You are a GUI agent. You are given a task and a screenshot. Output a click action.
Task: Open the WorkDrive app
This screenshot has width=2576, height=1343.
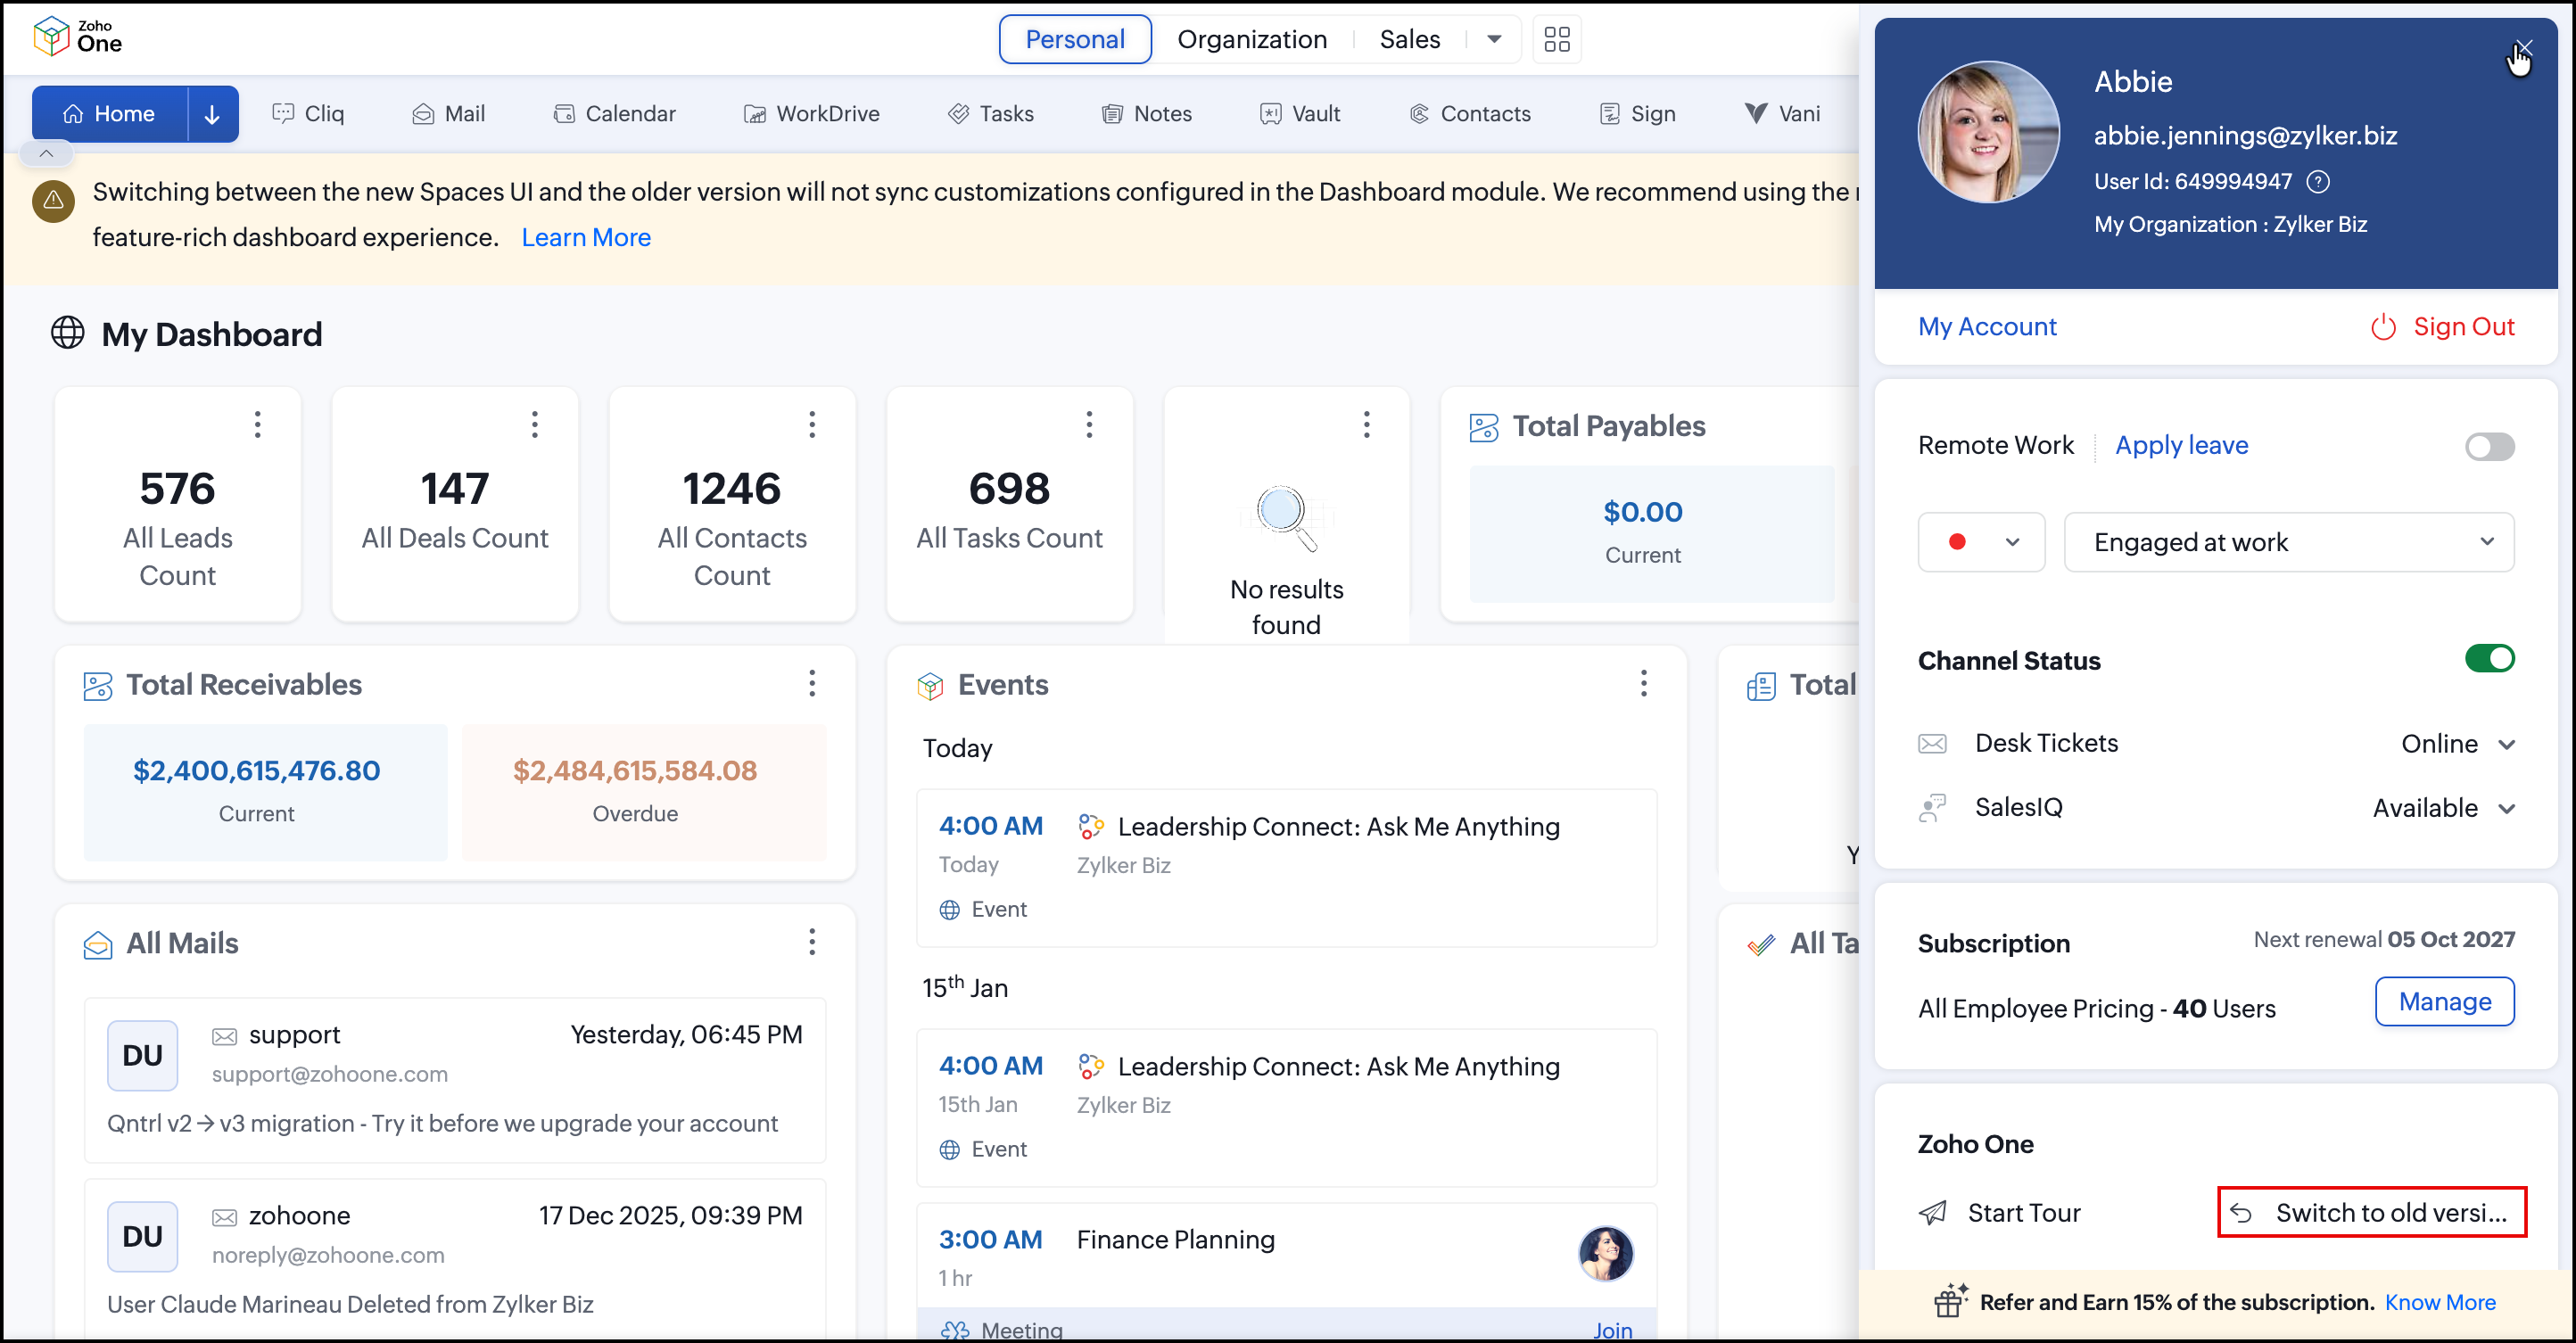(x=811, y=114)
